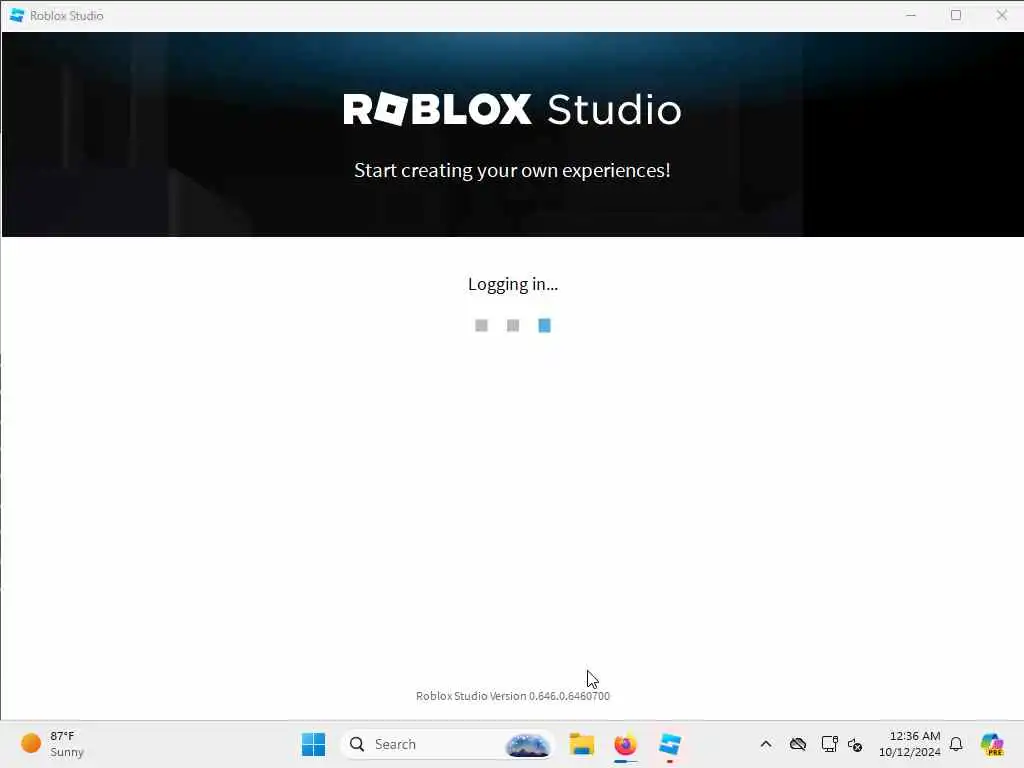Screen dimensions: 1024x768
Task: Click the Roblox Studio icon in title bar
Action: [17, 15]
